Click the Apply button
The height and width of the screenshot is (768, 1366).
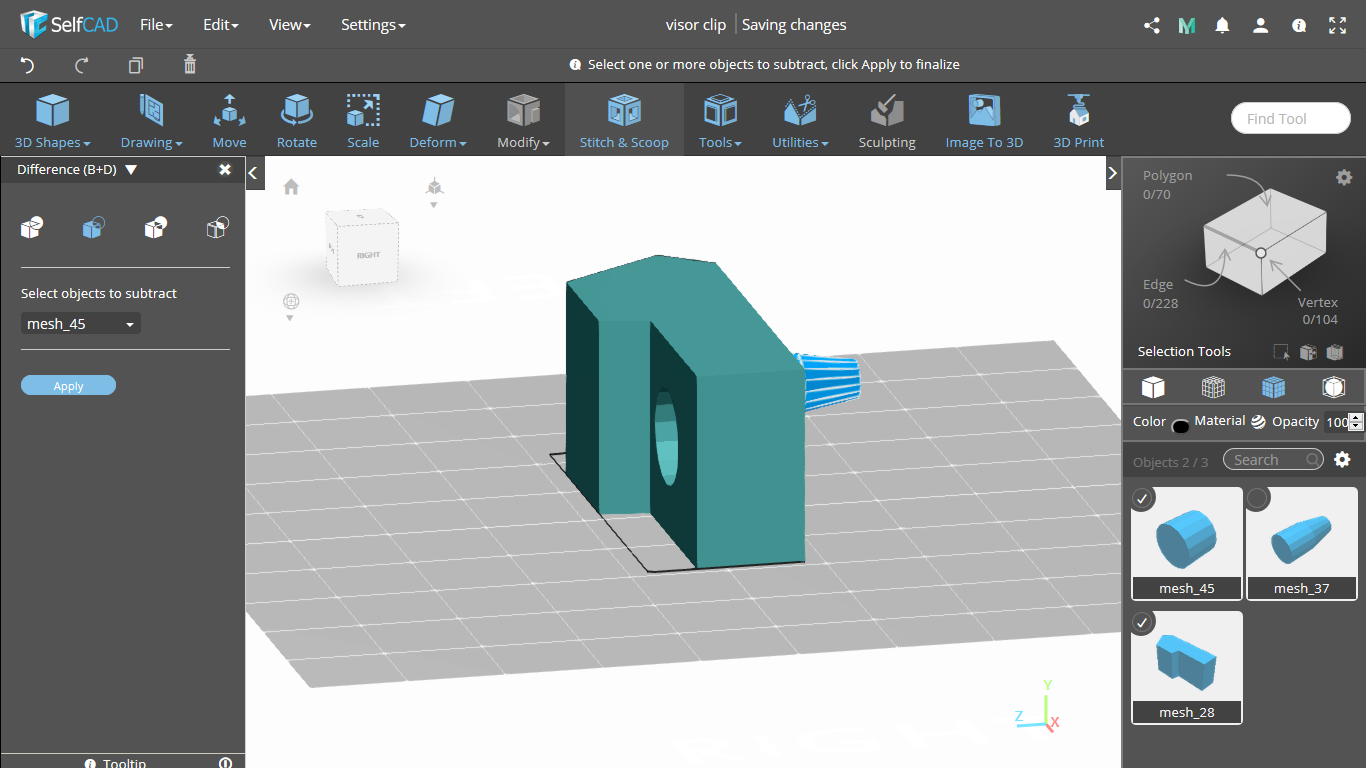[x=68, y=386]
